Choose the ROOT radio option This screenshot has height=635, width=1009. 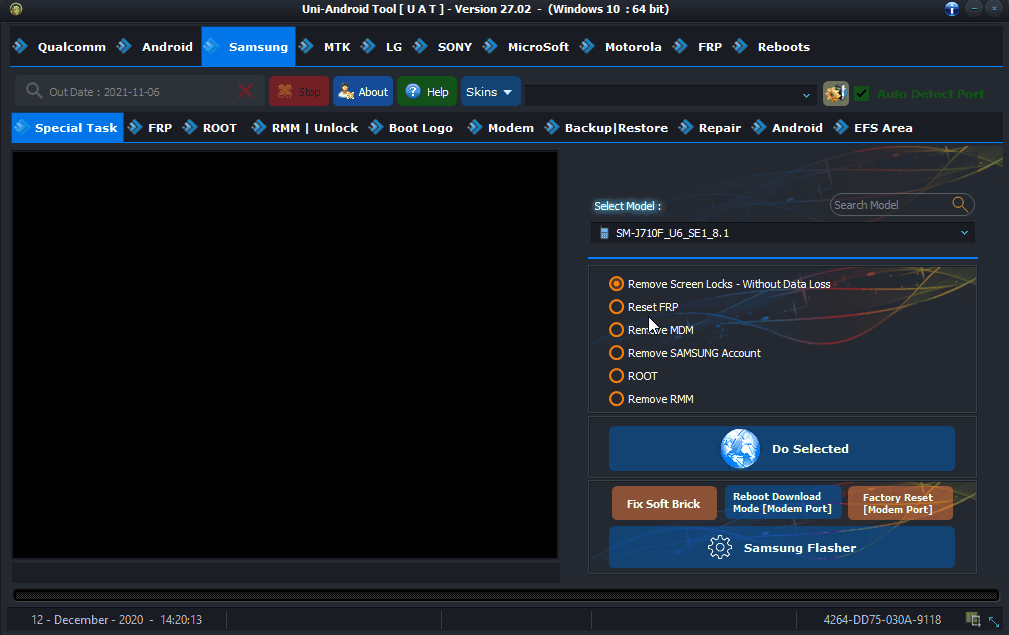pyautogui.click(x=633, y=376)
